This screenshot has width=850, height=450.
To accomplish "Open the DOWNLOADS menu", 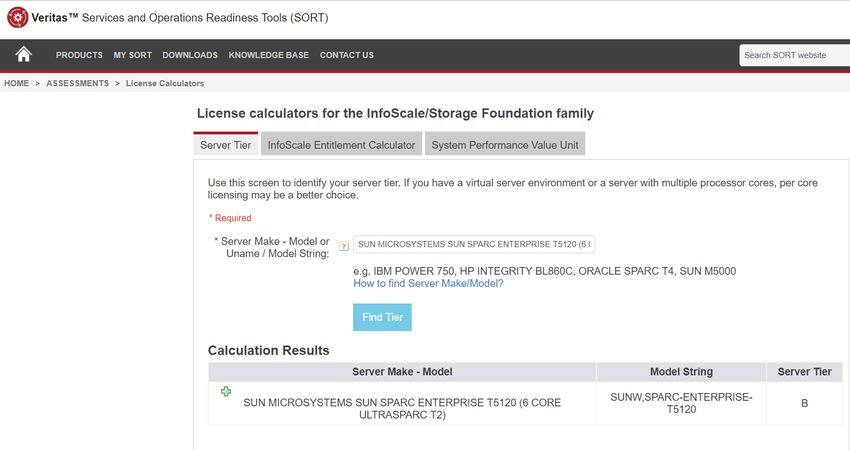I will click(190, 55).
